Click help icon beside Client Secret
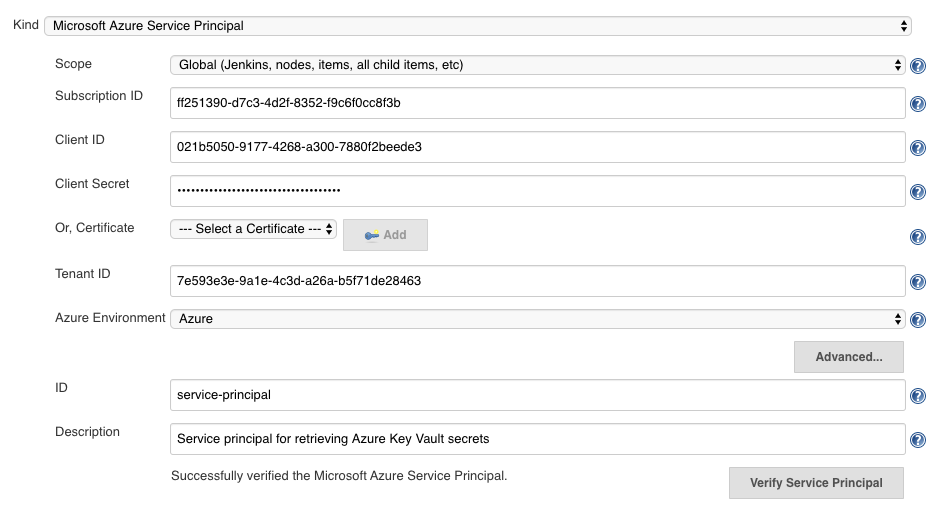 point(917,192)
